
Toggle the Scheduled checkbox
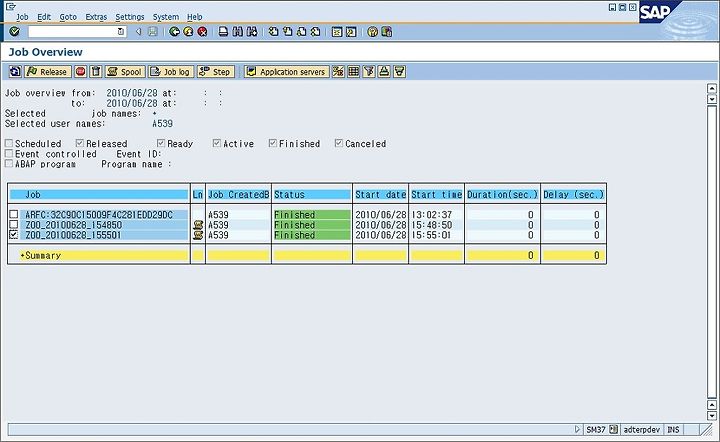[x=9, y=143]
